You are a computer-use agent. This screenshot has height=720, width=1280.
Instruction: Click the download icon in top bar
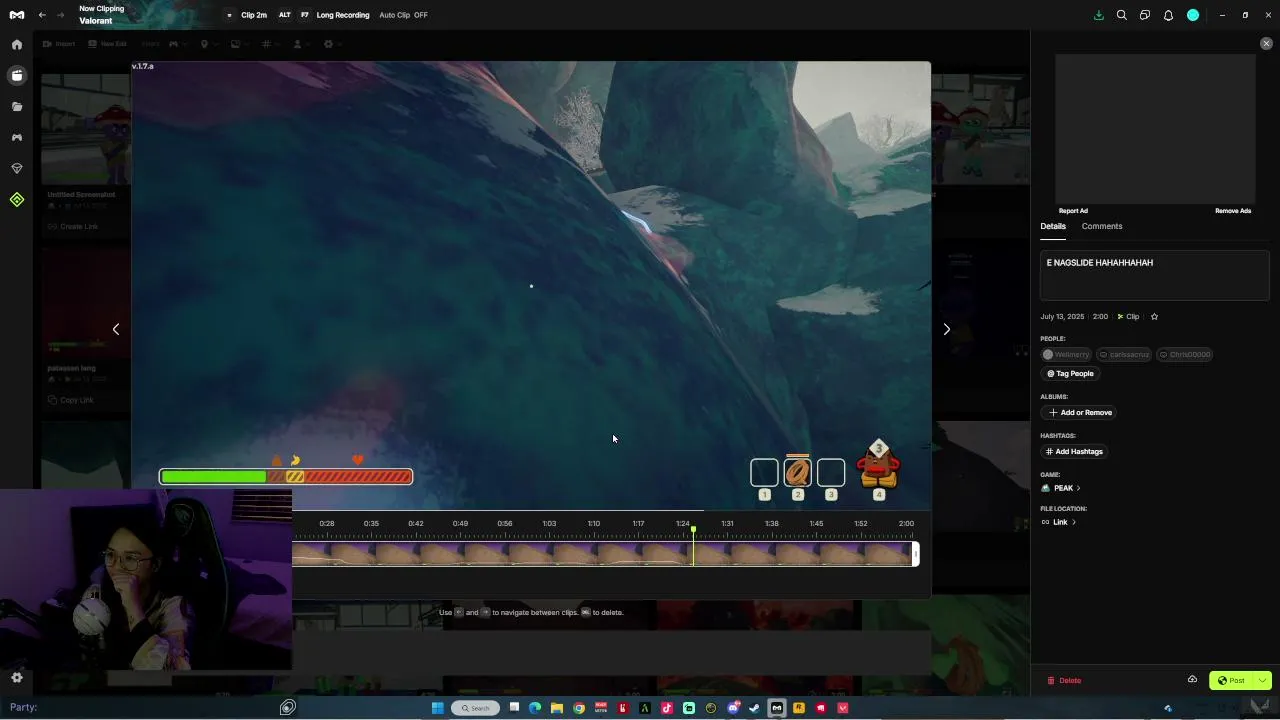pyautogui.click(x=1099, y=15)
